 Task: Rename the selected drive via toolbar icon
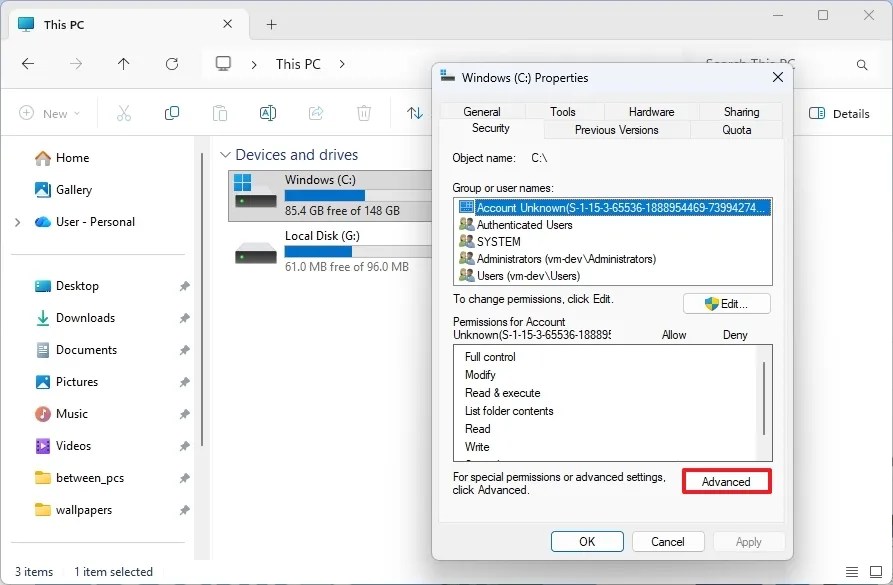pos(268,113)
